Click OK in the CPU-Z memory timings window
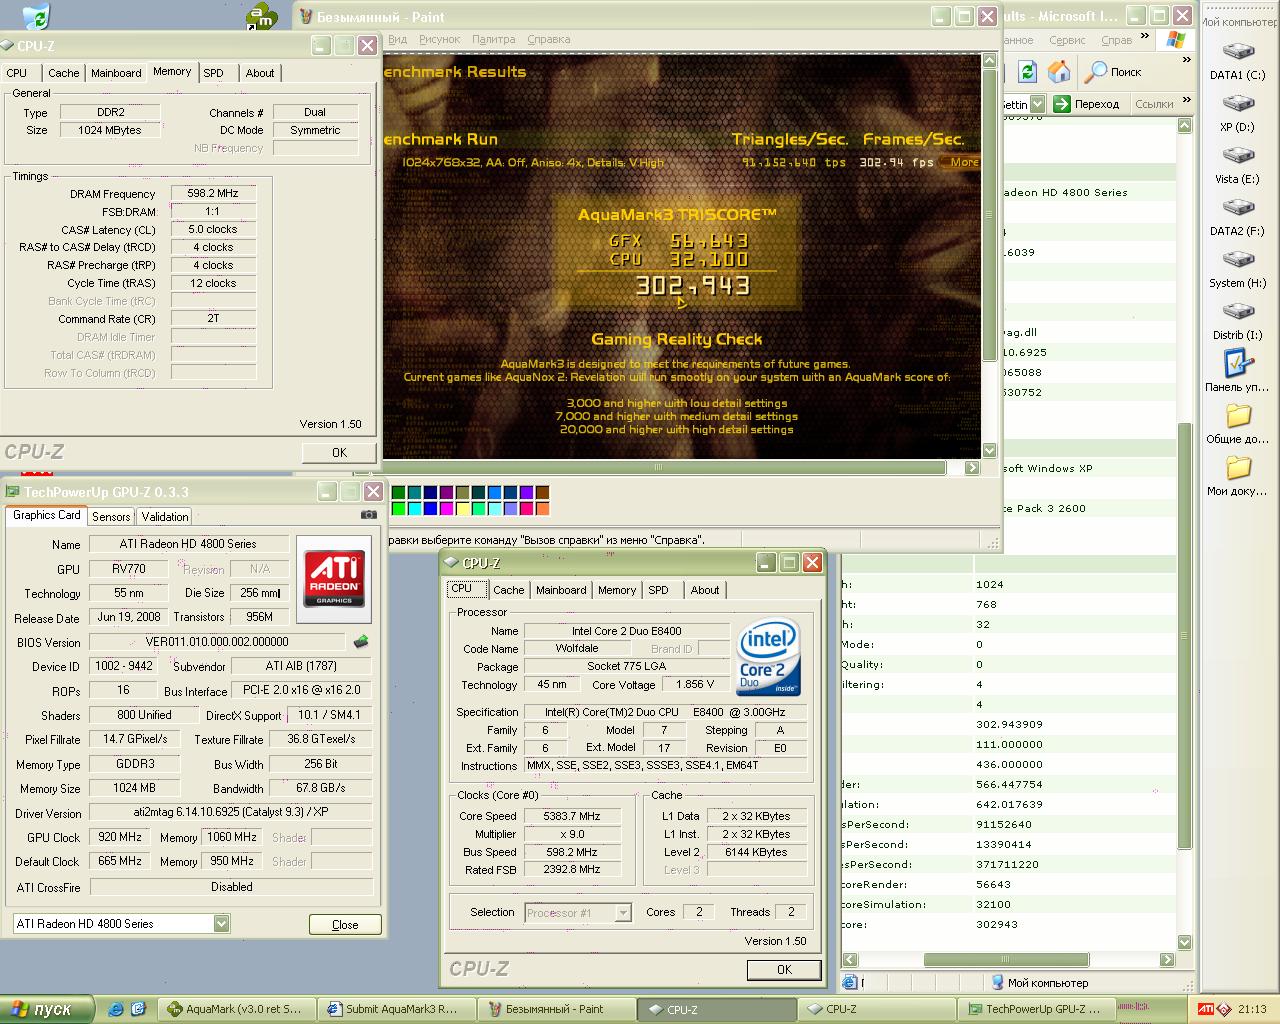Viewport: 1280px width, 1024px height. pyautogui.click(x=339, y=452)
